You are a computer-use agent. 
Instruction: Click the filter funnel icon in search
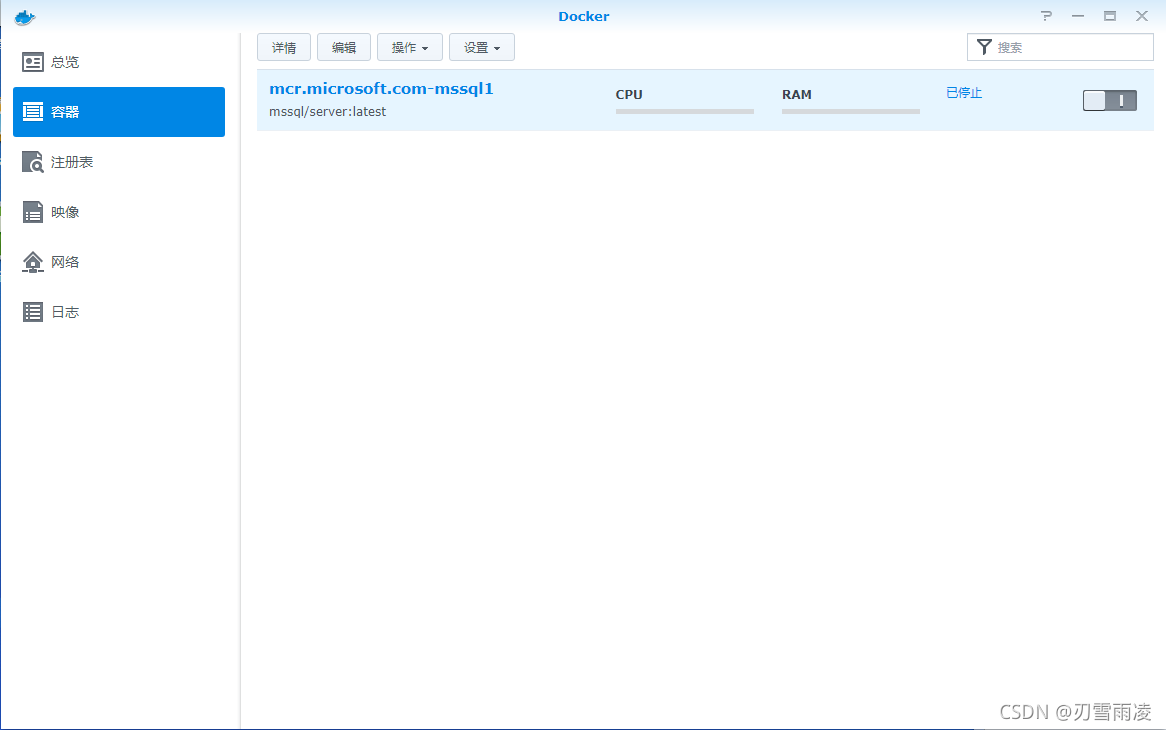[x=984, y=47]
